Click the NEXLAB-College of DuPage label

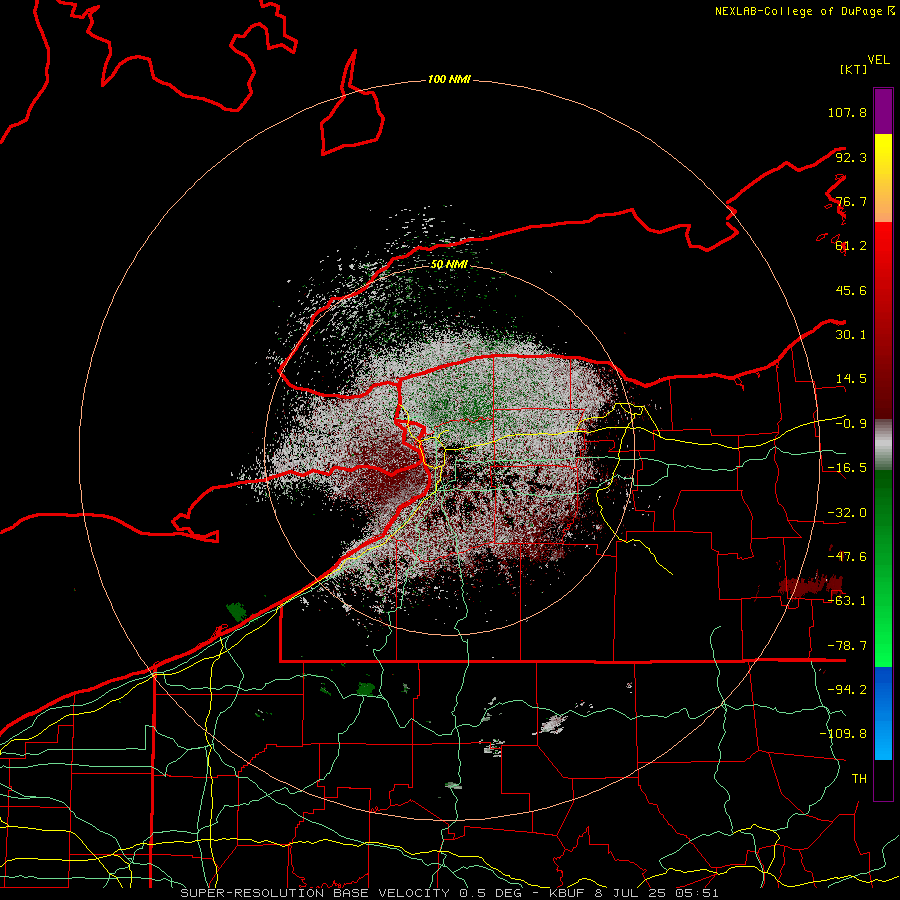804,11
